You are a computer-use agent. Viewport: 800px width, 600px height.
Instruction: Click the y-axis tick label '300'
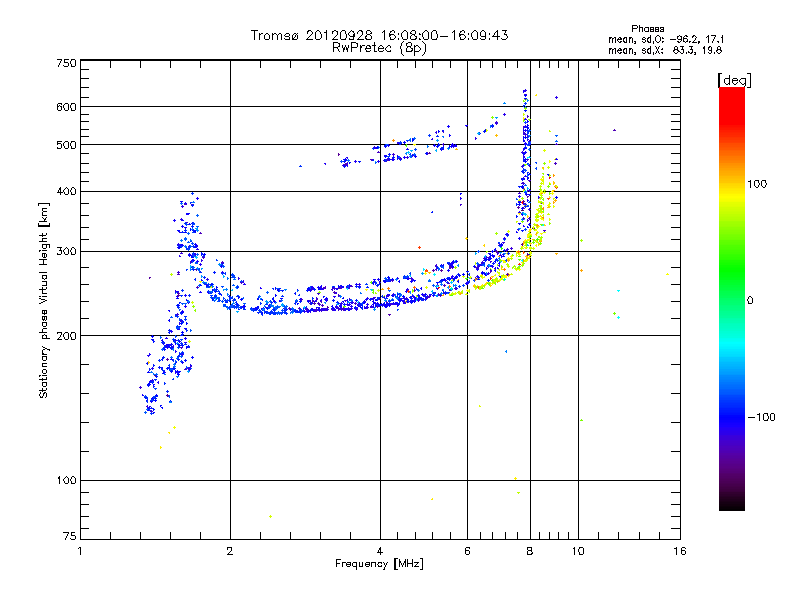[66, 252]
